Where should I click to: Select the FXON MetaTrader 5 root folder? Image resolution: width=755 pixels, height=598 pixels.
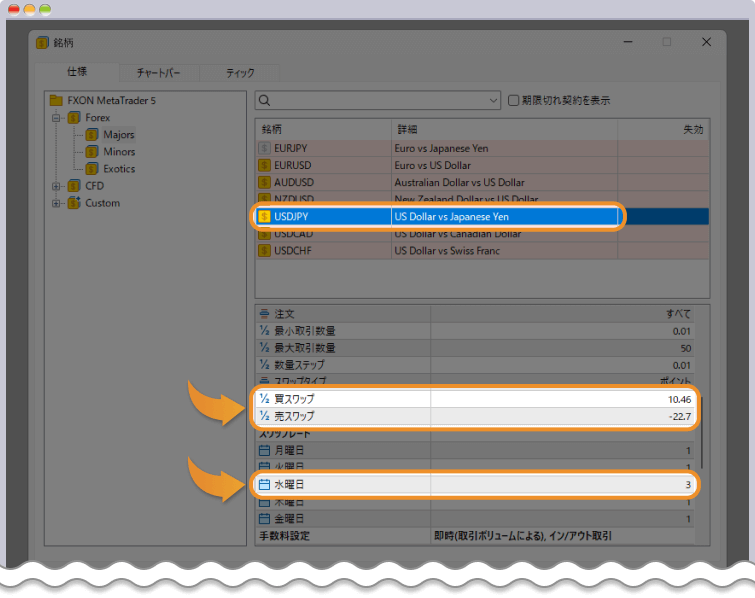click(111, 101)
